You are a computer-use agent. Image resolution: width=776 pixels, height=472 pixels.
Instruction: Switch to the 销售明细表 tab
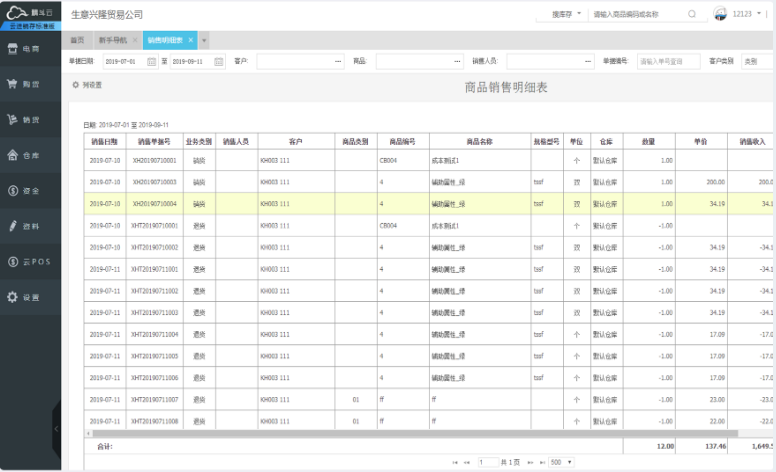165,40
